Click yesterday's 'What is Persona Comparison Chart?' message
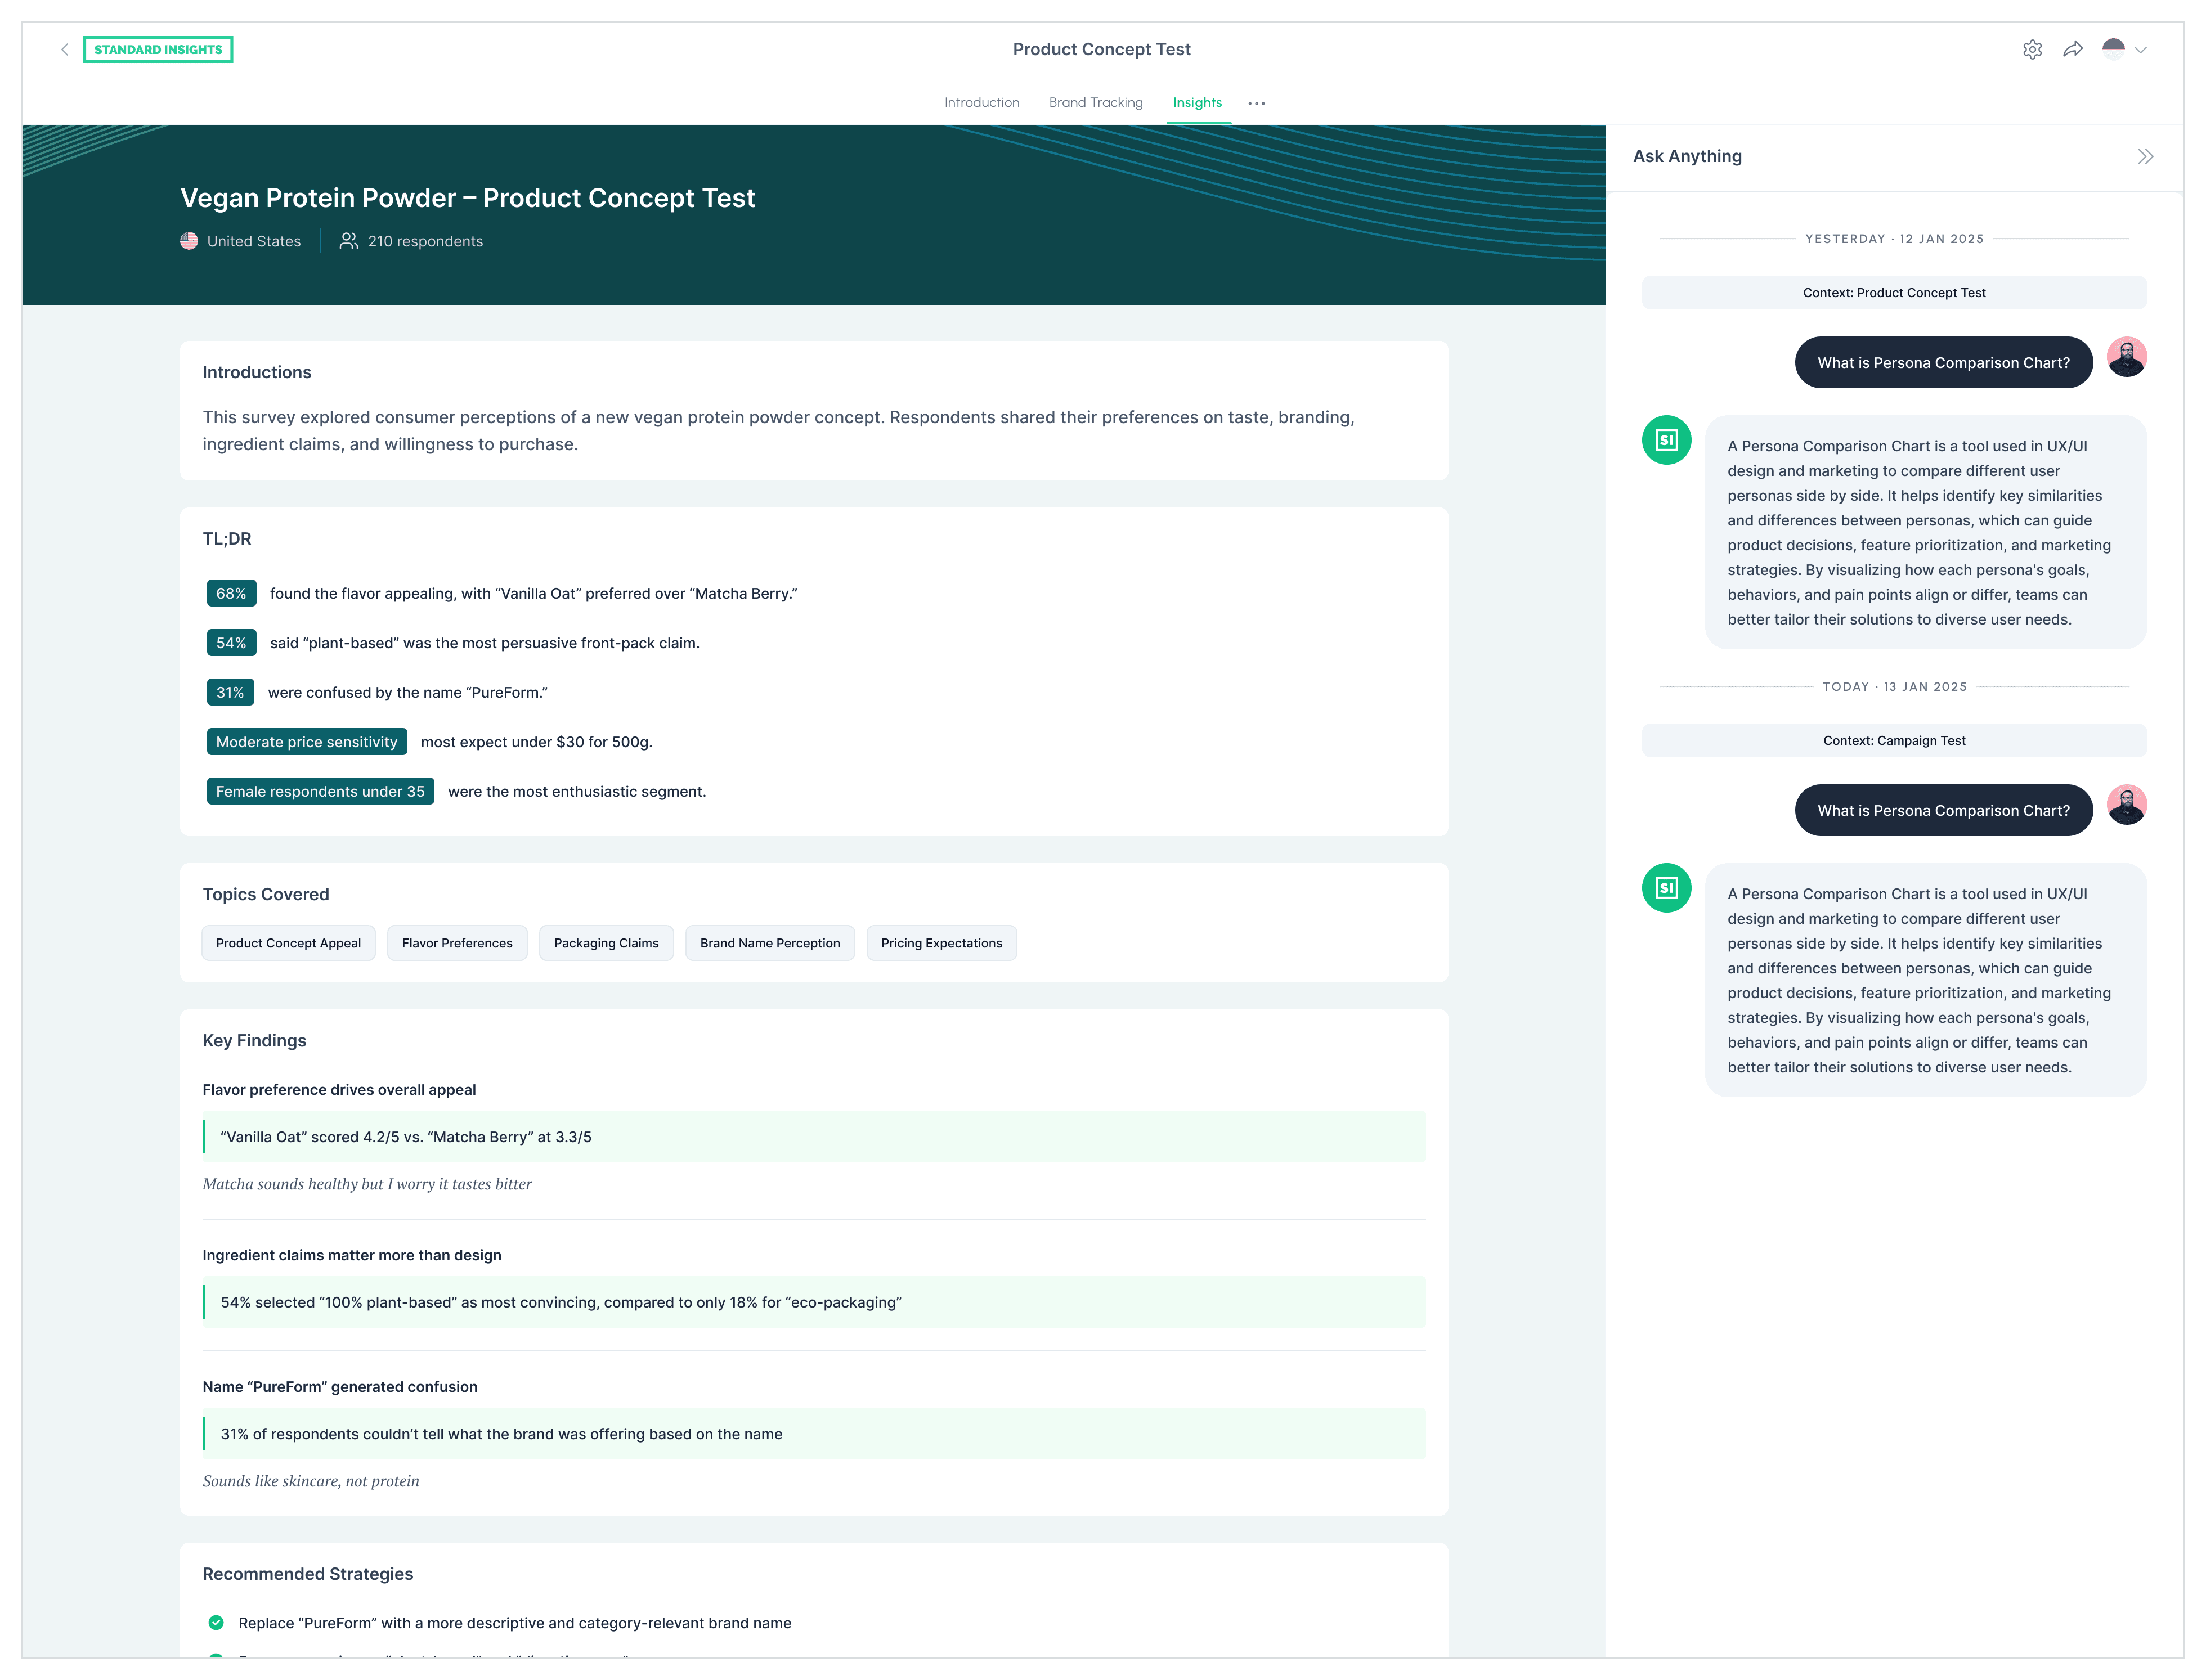2206x1680 pixels. pyautogui.click(x=1944, y=363)
